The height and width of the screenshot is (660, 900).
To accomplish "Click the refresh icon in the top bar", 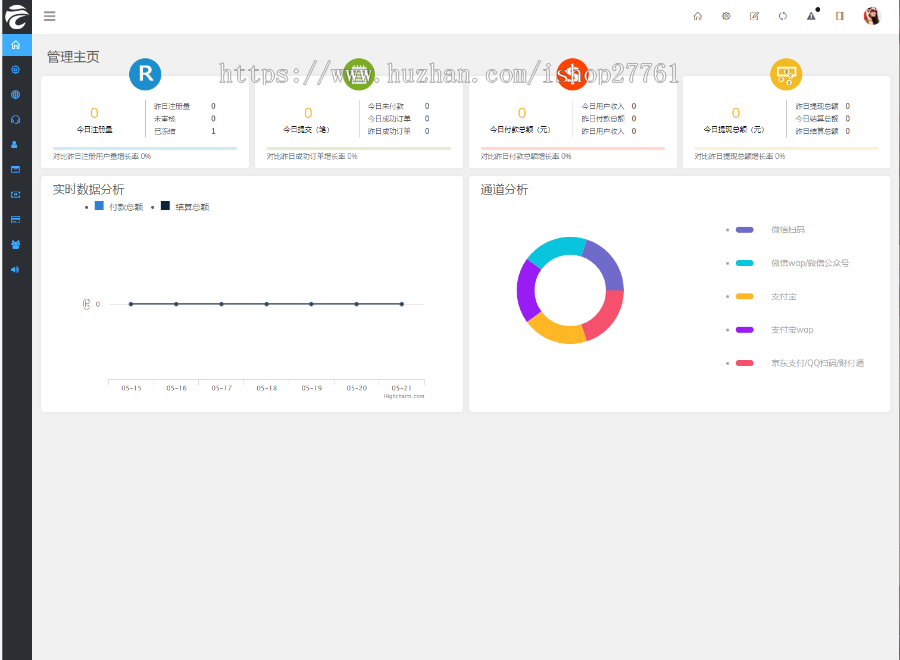I will click(x=783, y=16).
